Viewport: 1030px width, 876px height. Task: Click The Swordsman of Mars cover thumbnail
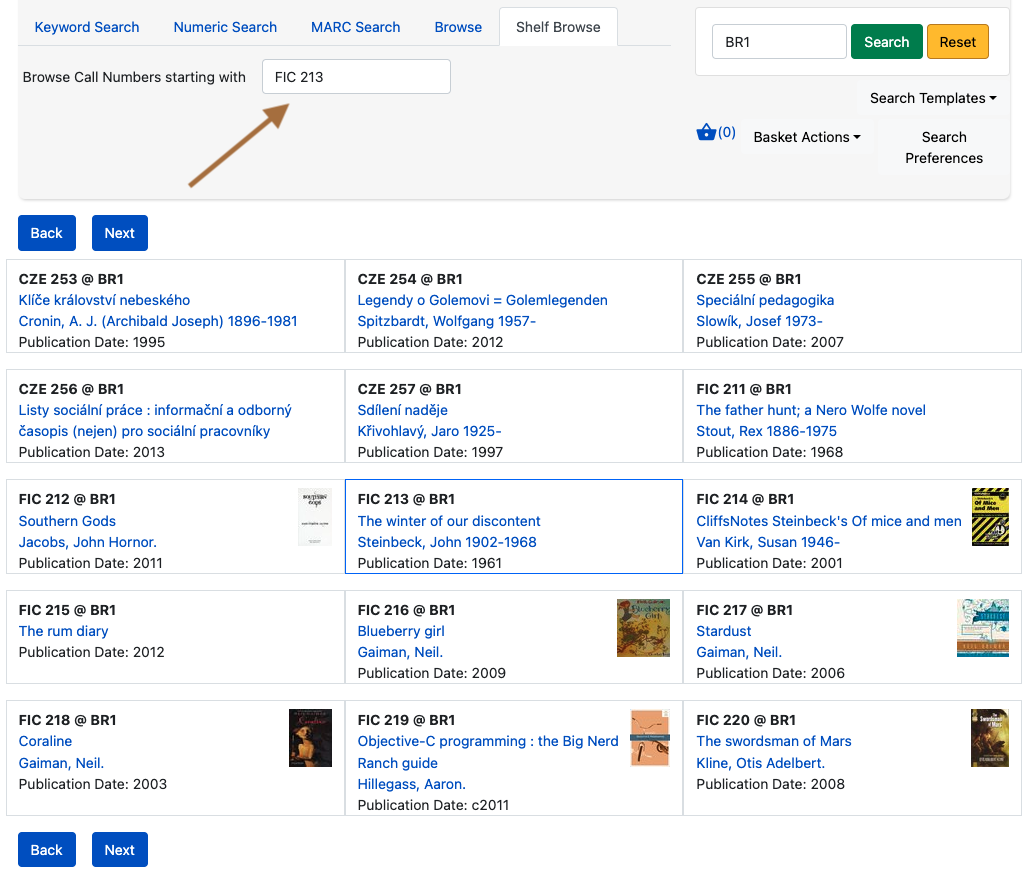(989, 738)
